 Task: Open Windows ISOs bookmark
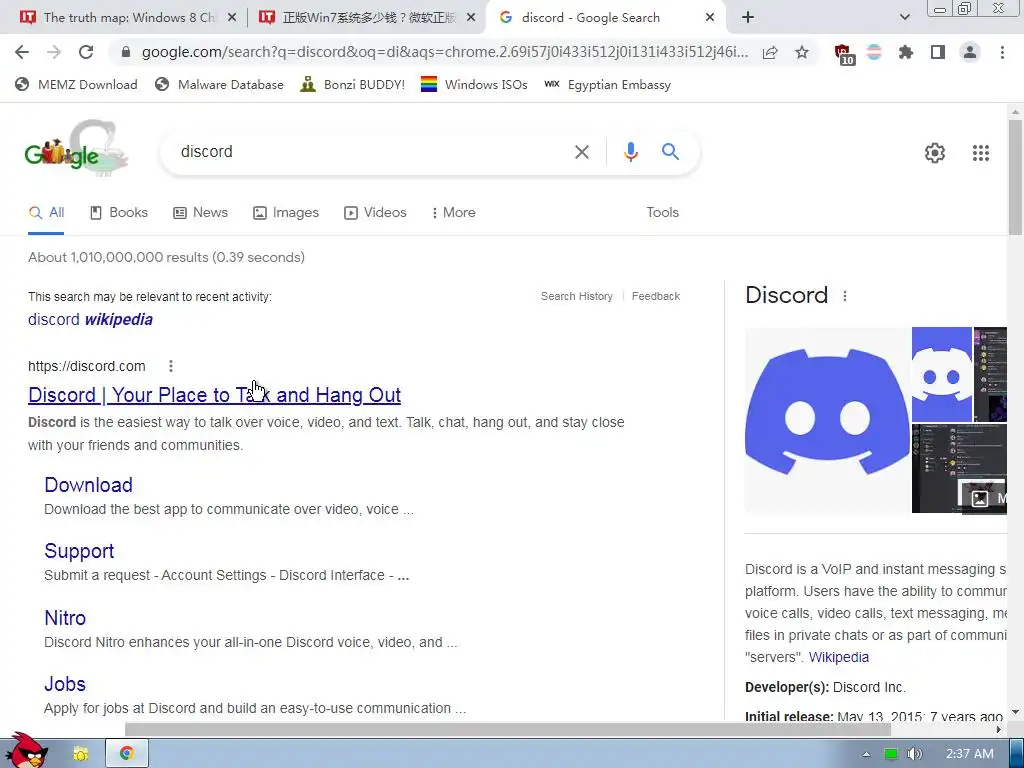[474, 84]
